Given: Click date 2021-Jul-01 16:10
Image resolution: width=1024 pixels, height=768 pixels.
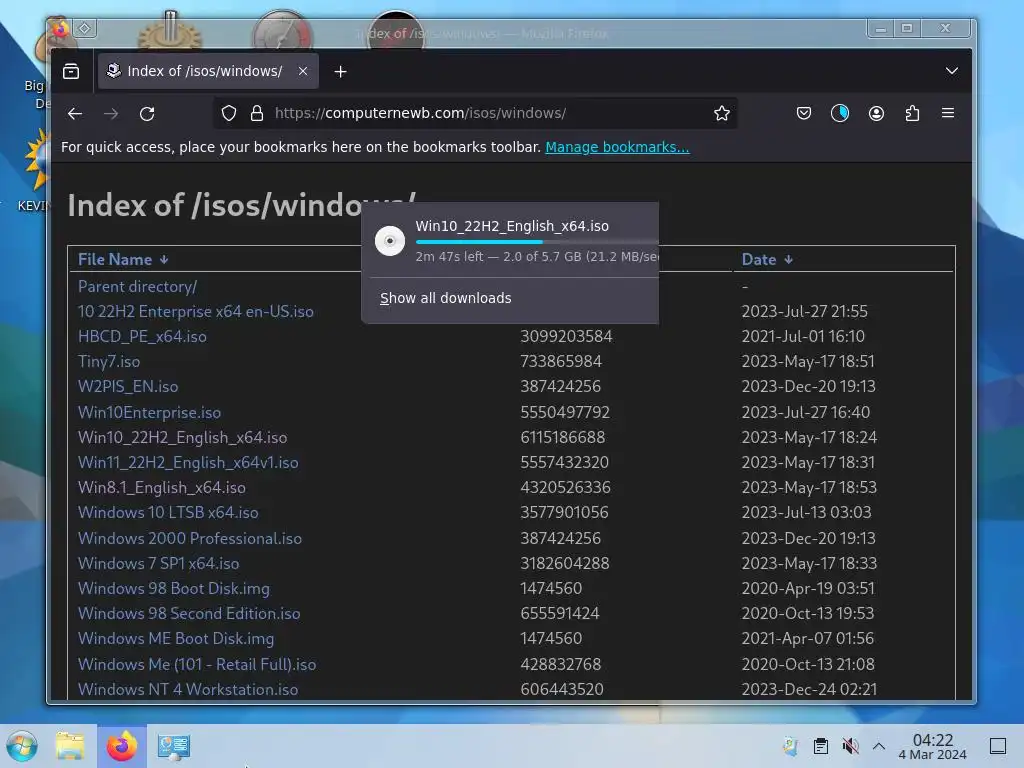Looking at the screenshot, I should (803, 336).
